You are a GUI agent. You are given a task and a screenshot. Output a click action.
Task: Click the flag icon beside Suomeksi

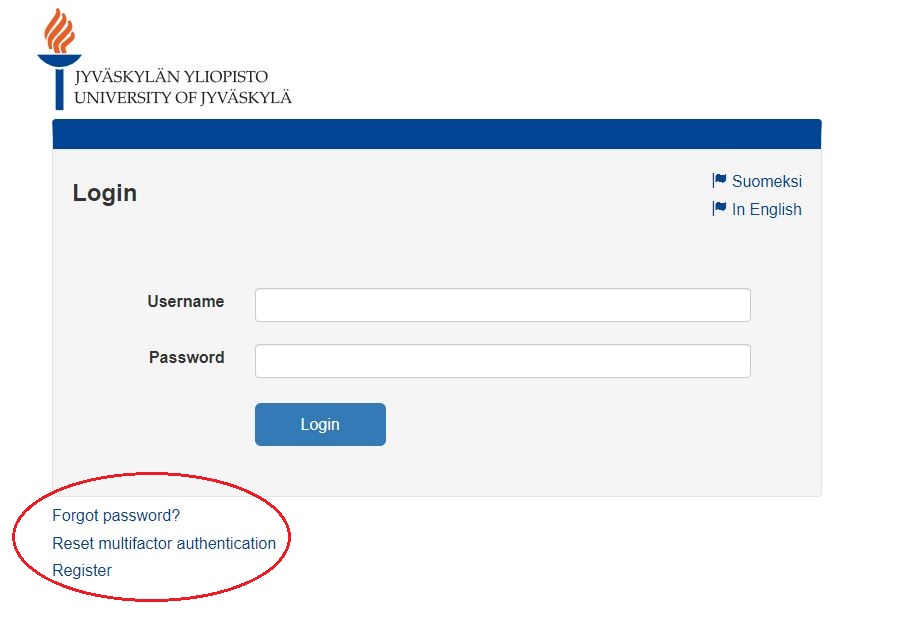click(x=719, y=181)
